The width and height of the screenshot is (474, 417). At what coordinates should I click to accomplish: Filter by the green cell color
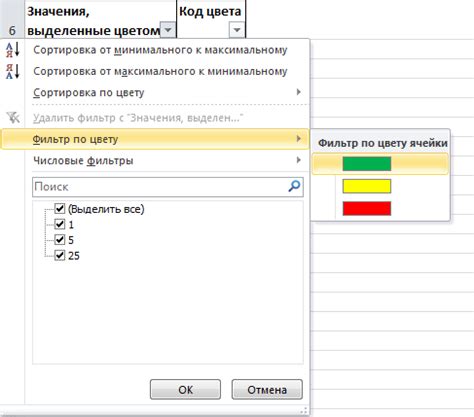(367, 164)
